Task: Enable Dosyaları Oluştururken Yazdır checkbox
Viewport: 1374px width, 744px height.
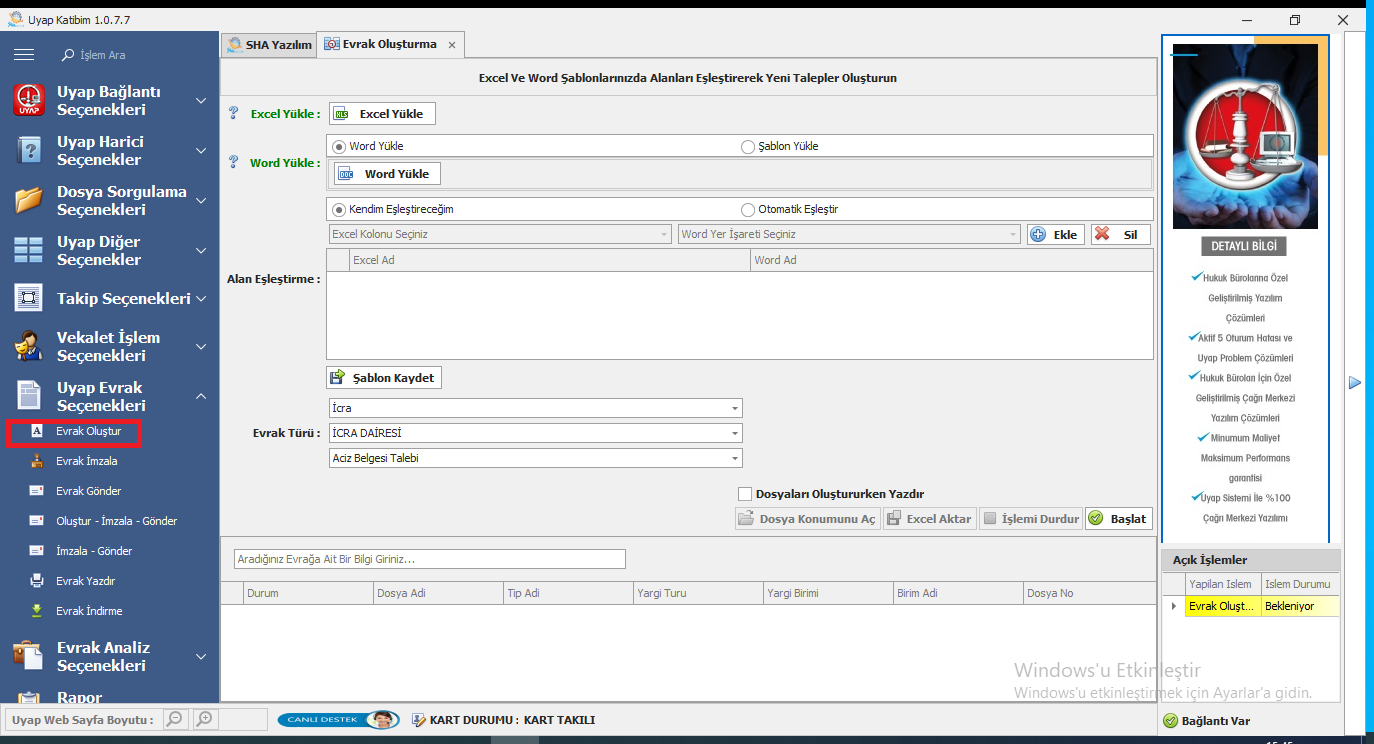Action: click(x=744, y=494)
